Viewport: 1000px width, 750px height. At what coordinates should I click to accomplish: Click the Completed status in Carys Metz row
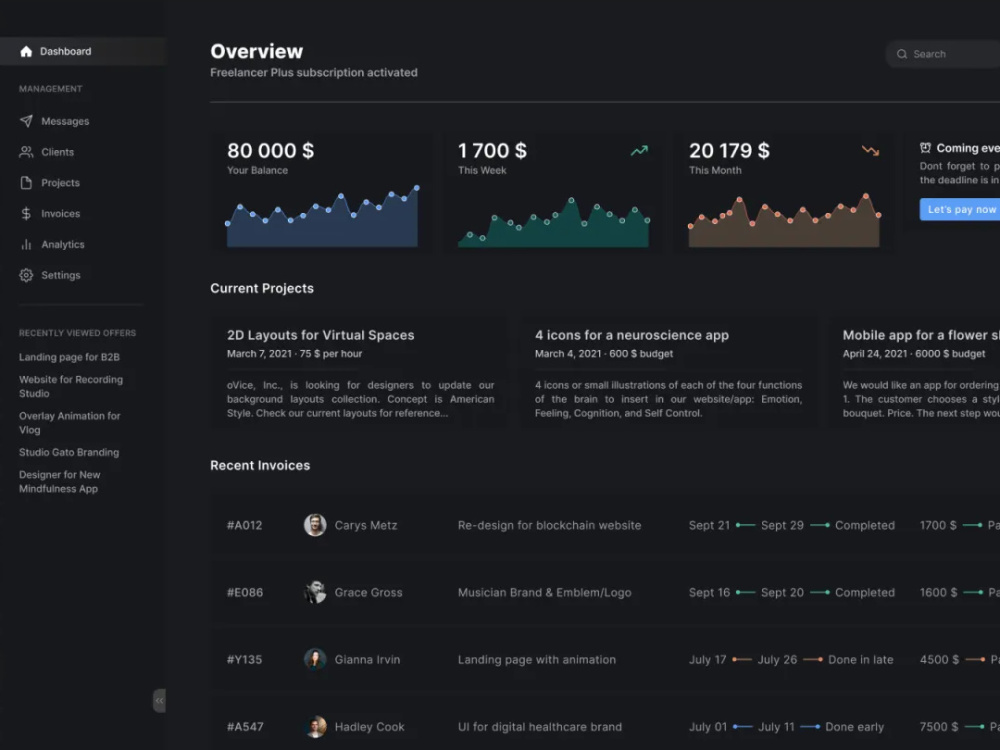[x=865, y=526]
